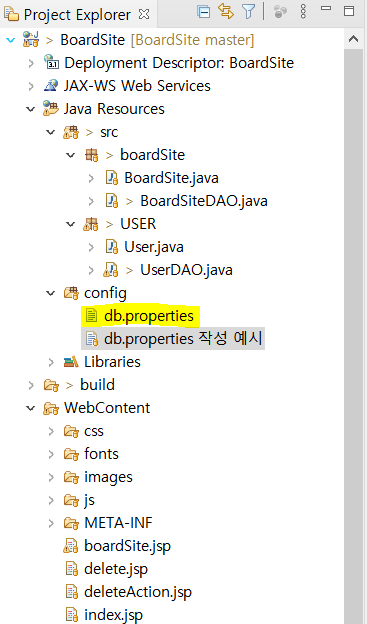The height and width of the screenshot is (624, 367).
Task: Select boardSite.jsp file
Action: coord(127,546)
